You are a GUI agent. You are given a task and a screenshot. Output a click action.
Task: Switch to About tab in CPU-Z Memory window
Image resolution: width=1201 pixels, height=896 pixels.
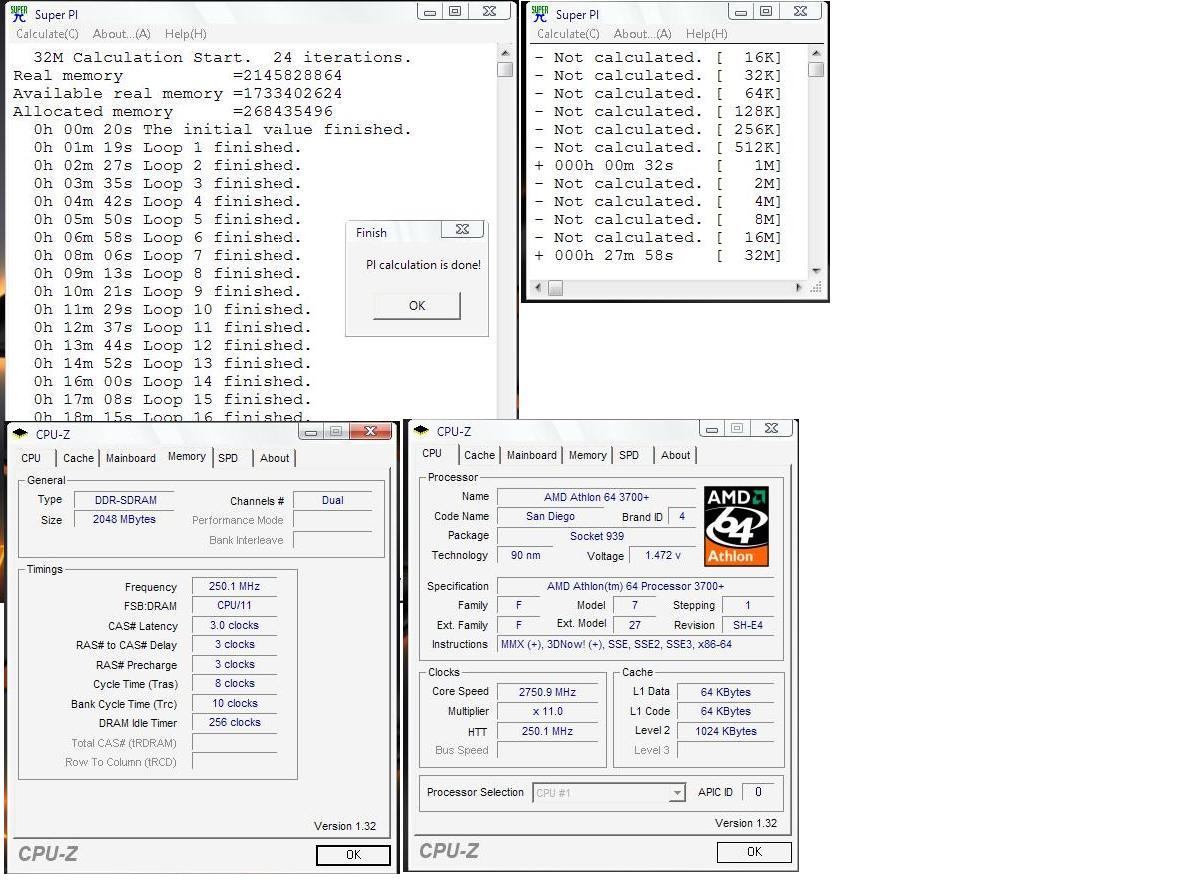(x=275, y=458)
